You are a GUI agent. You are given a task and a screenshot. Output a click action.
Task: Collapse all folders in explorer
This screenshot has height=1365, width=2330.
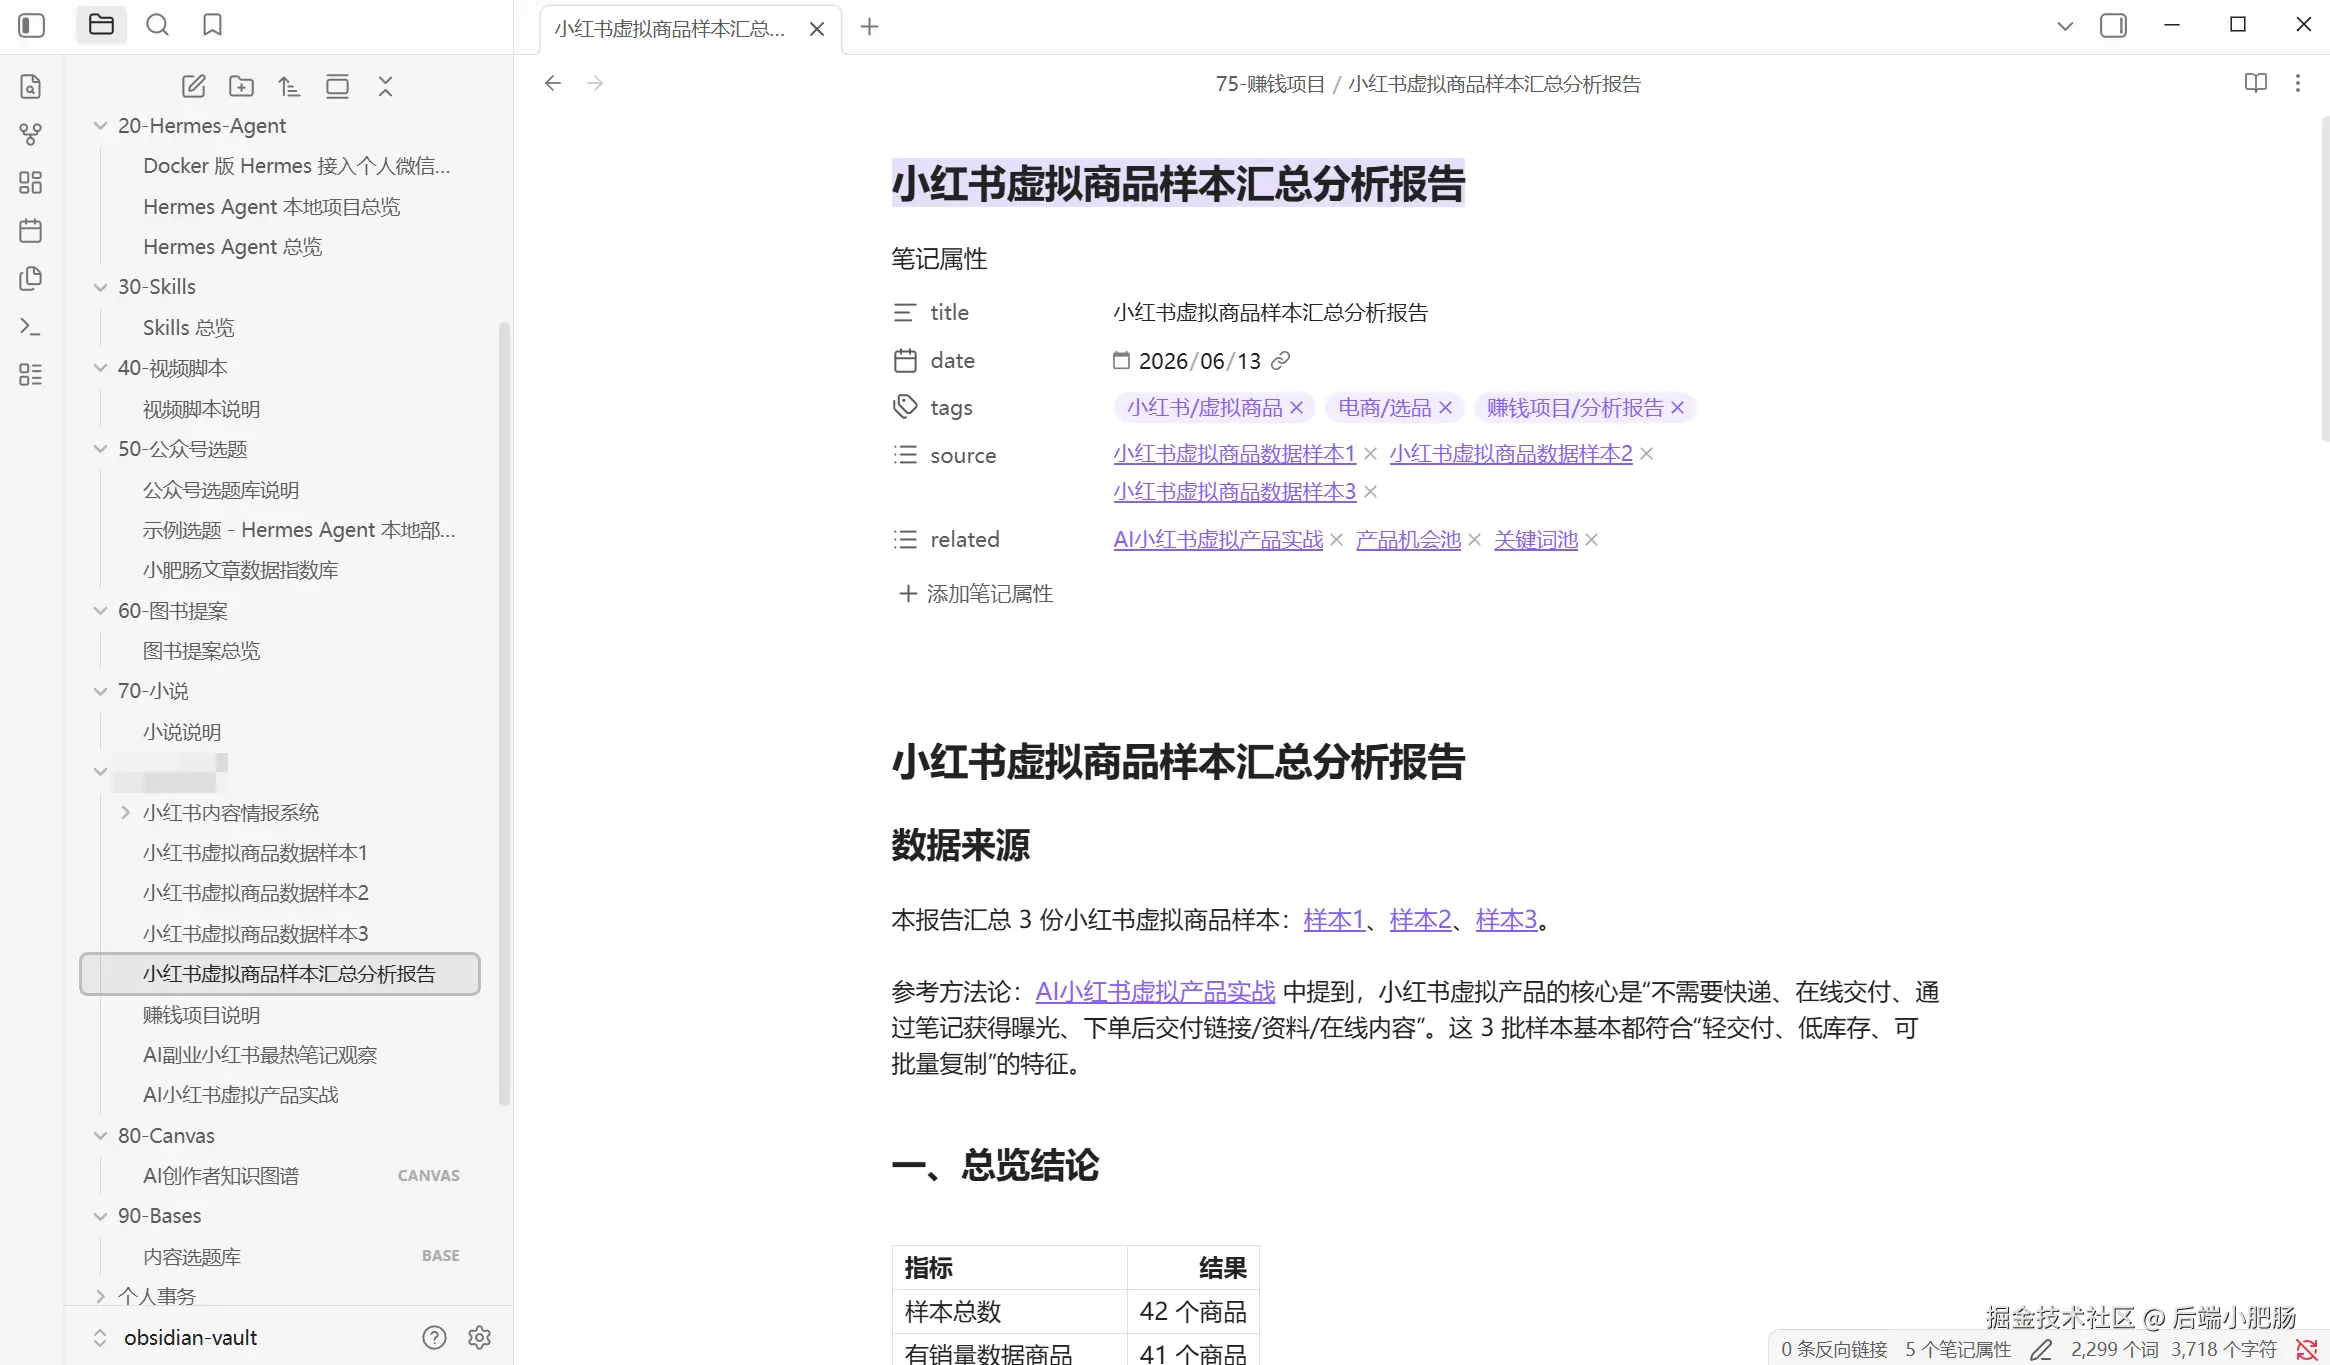click(x=385, y=86)
